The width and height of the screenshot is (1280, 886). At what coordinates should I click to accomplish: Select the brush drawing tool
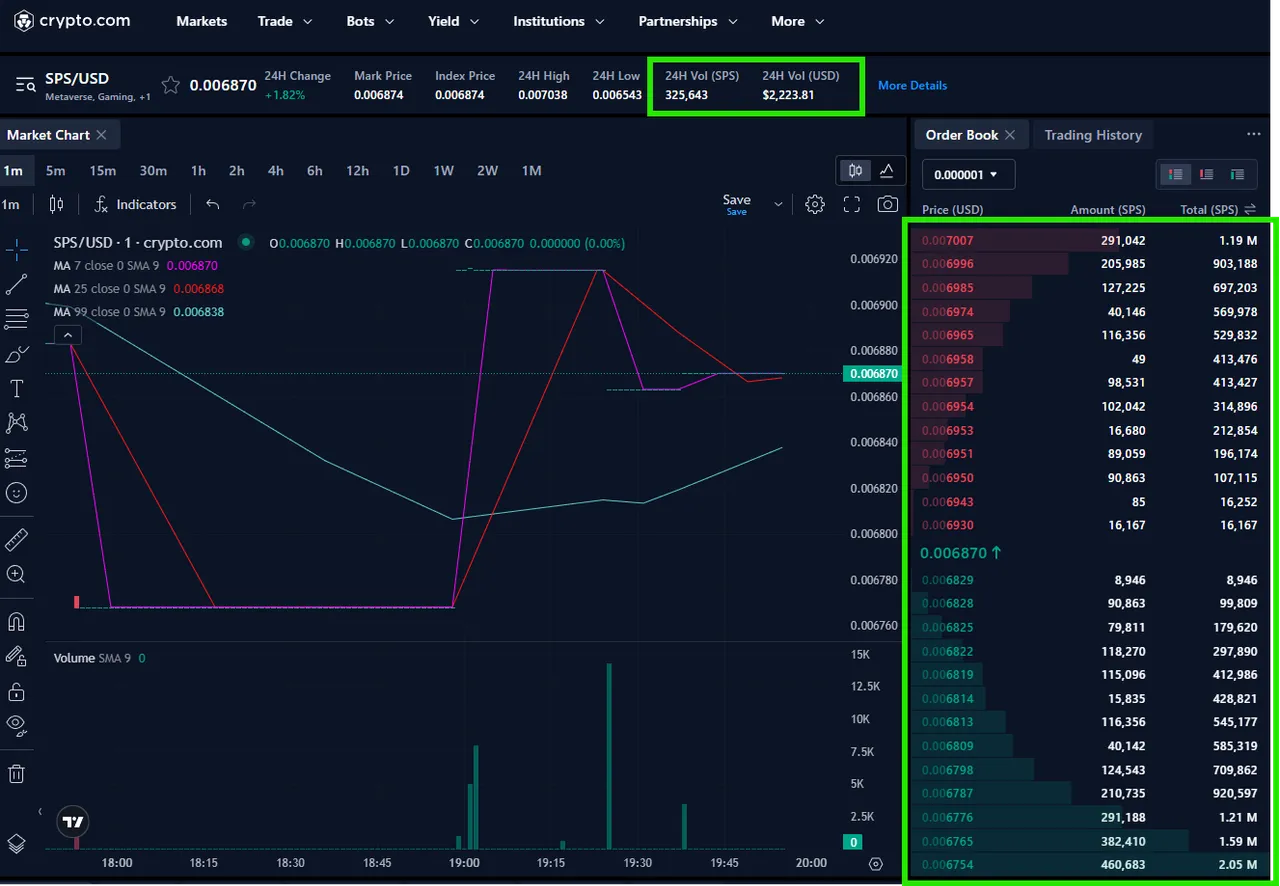tap(16, 354)
